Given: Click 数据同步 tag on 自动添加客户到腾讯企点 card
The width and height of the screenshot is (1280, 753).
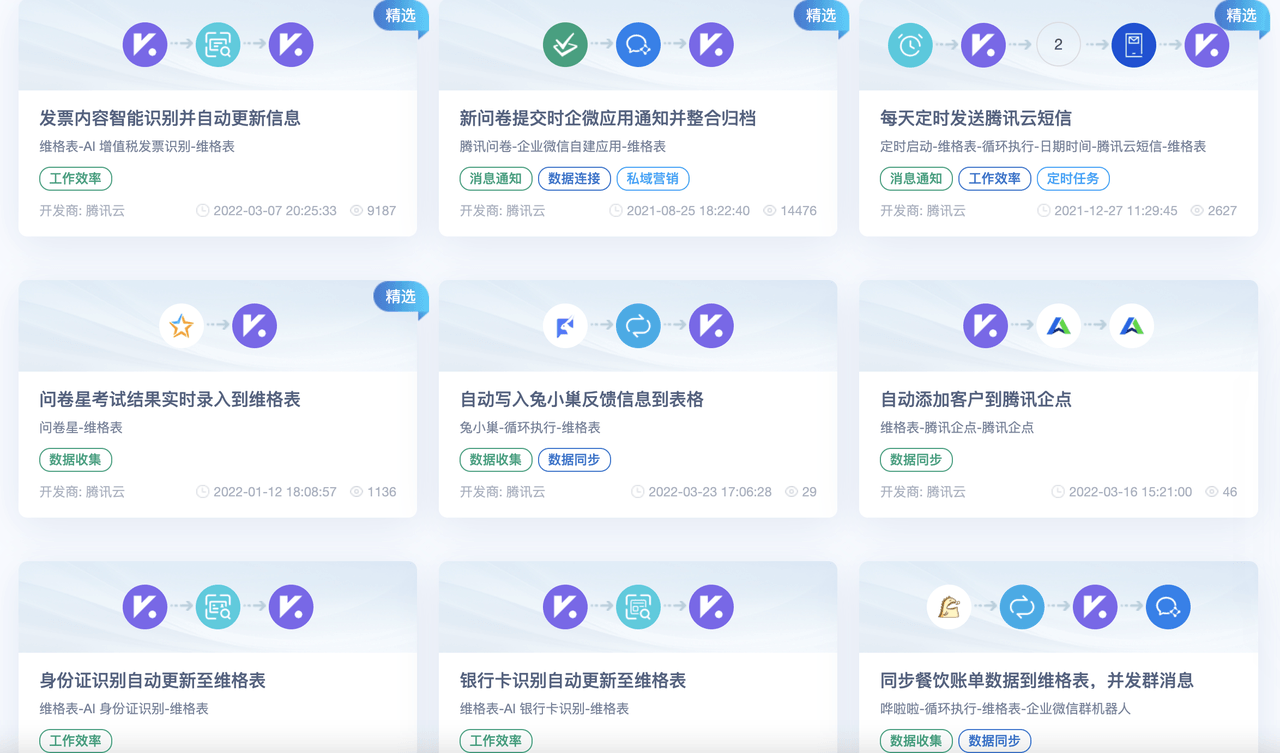Looking at the screenshot, I should (x=916, y=460).
